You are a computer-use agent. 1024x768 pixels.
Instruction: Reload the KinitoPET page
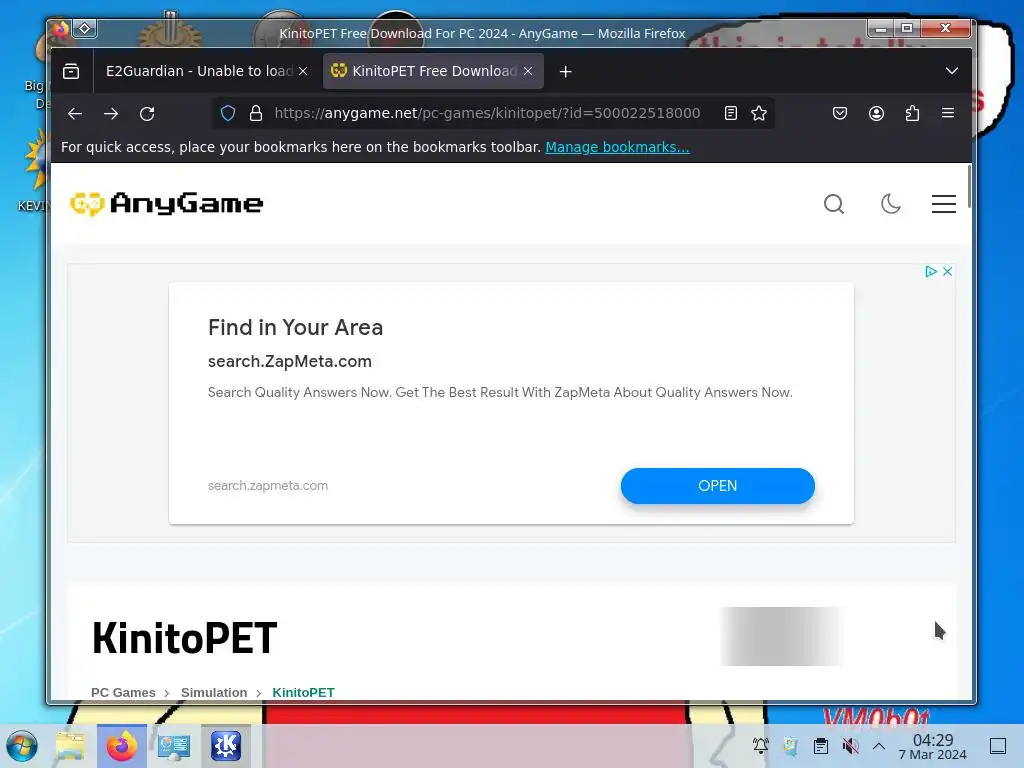[x=147, y=114]
